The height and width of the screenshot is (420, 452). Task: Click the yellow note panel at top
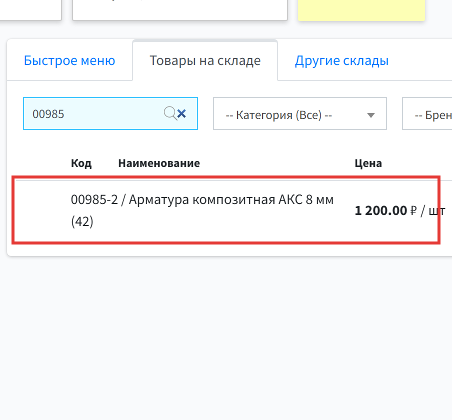coord(361,10)
